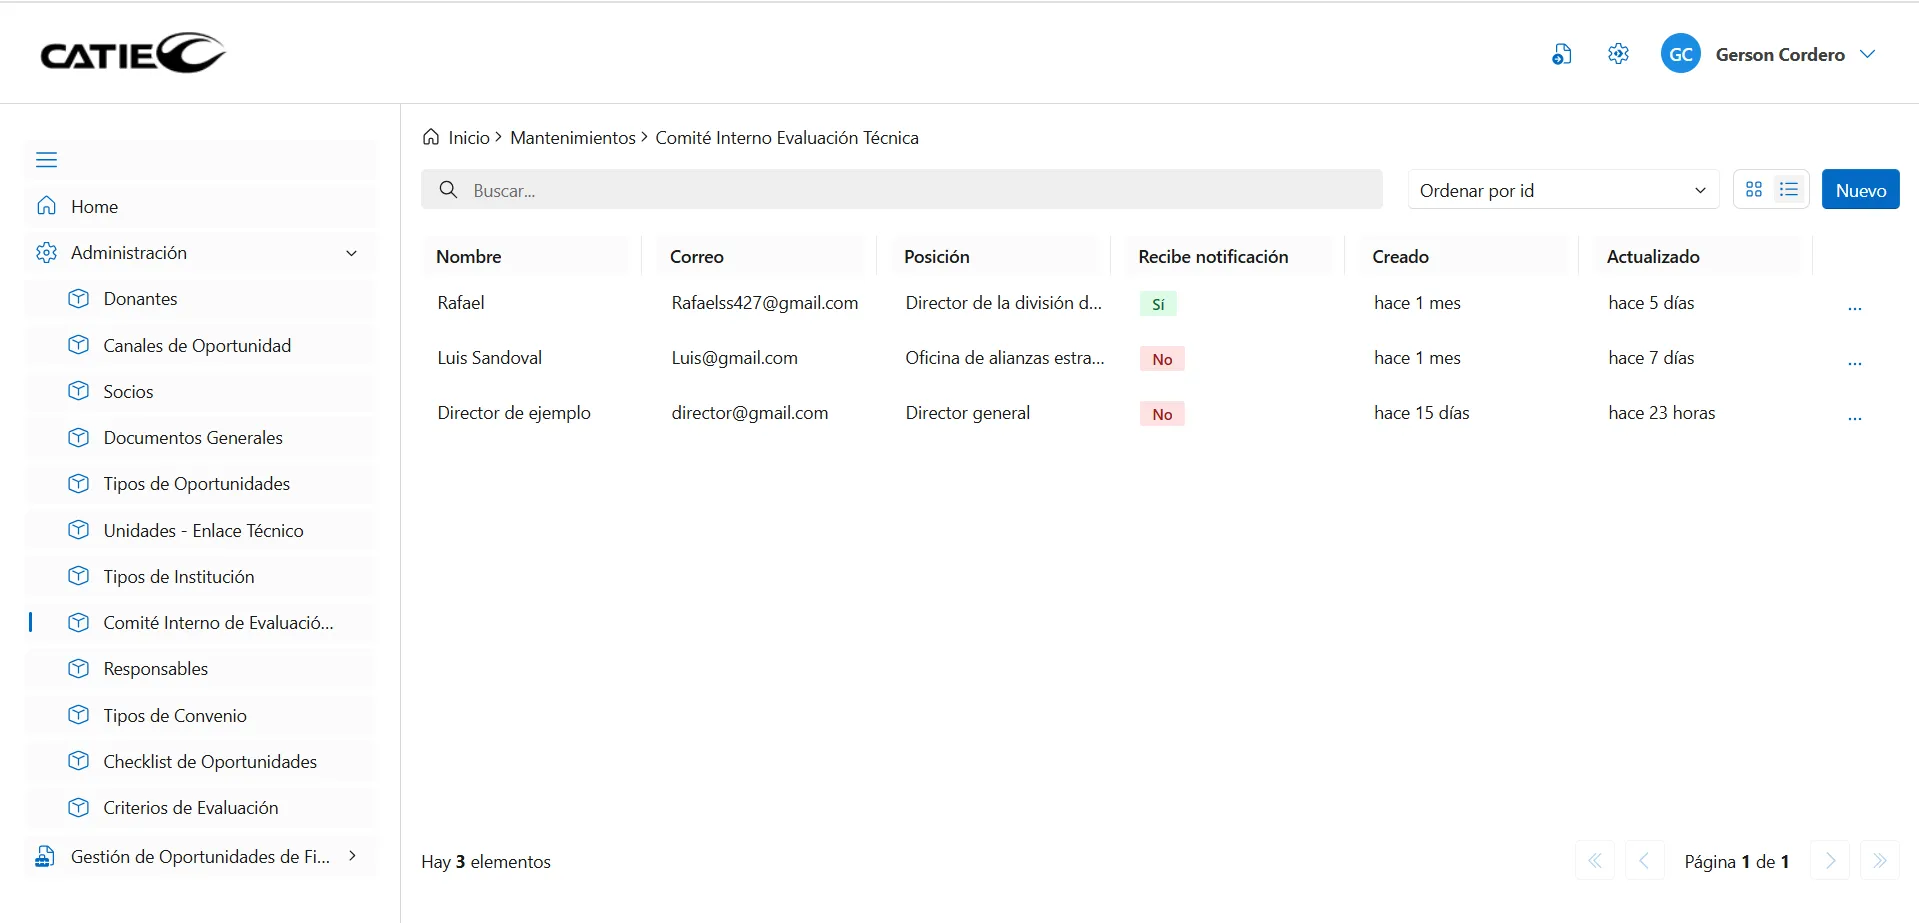Click the GC user avatar
Viewport: 1919px width, 923px height.
coord(1680,54)
